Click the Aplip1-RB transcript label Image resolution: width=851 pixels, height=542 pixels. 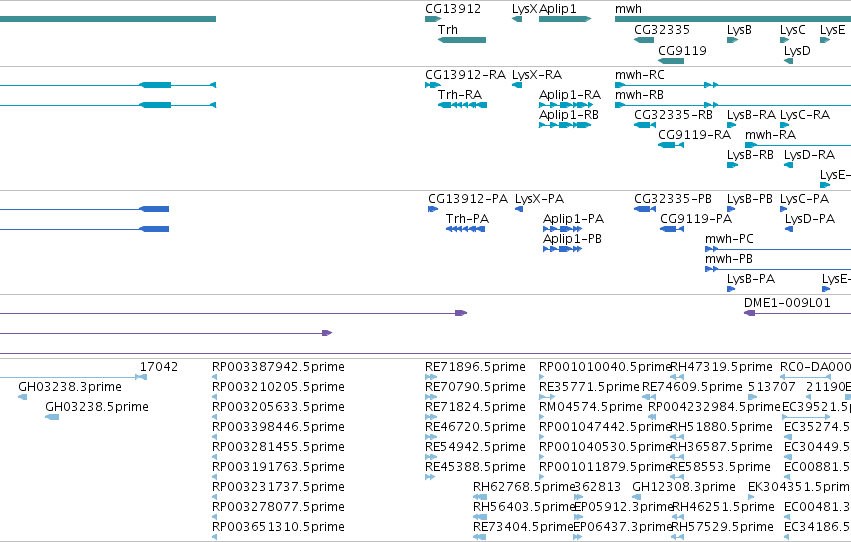click(x=569, y=115)
